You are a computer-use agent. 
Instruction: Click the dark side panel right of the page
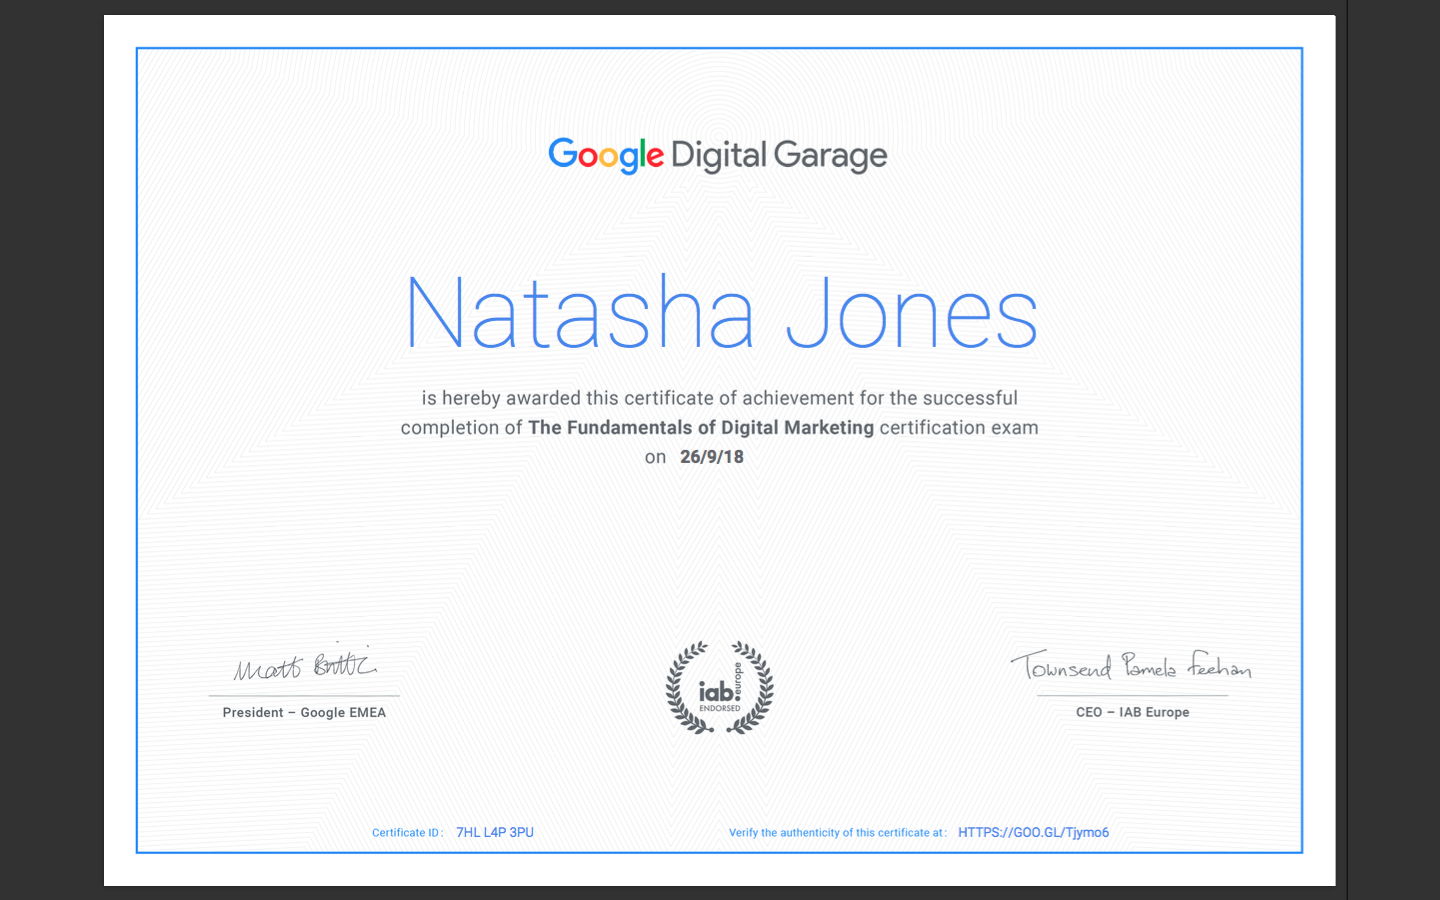pyautogui.click(x=1394, y=450)
